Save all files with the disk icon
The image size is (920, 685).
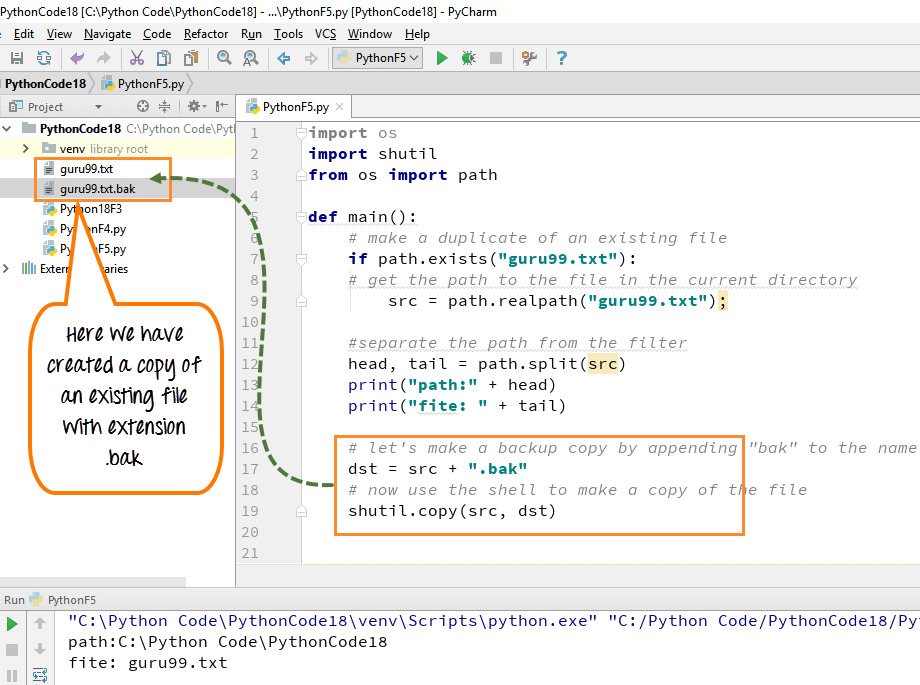pos(14,58)
